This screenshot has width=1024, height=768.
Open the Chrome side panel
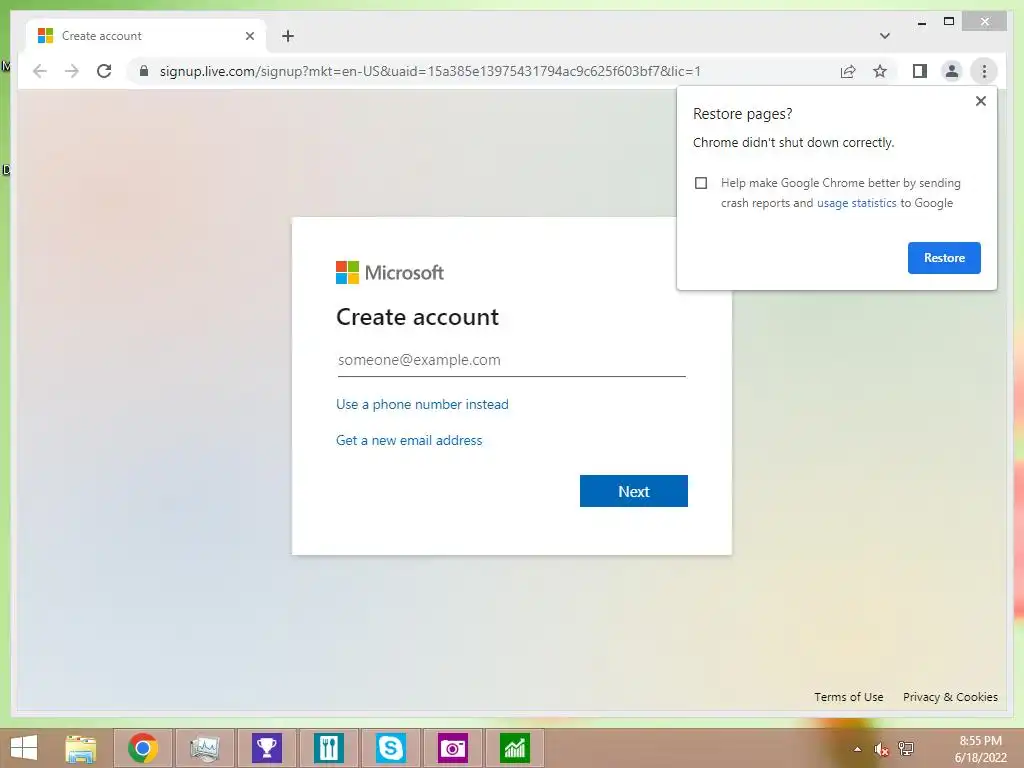pyautogui.click(x=920, y=71)
